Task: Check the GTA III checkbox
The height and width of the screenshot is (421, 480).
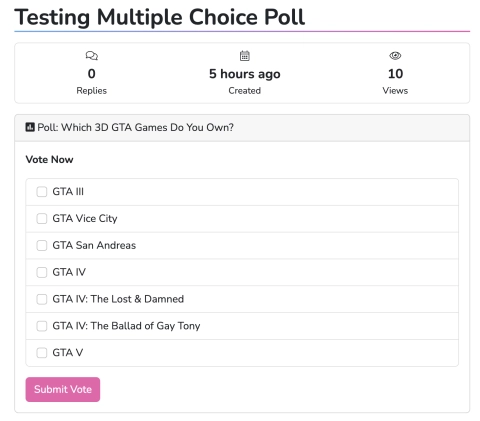Action: point(42,192)
